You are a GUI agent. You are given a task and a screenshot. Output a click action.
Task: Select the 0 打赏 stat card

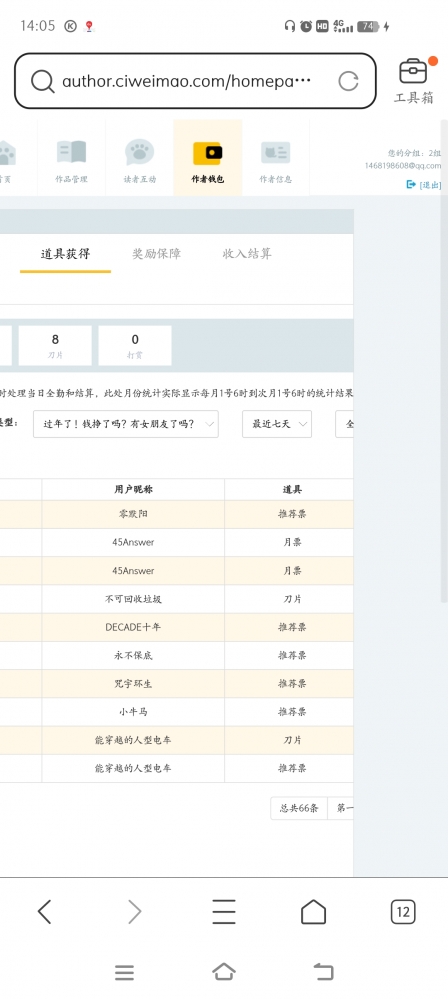pyautogui.click(x=134, y=345)
